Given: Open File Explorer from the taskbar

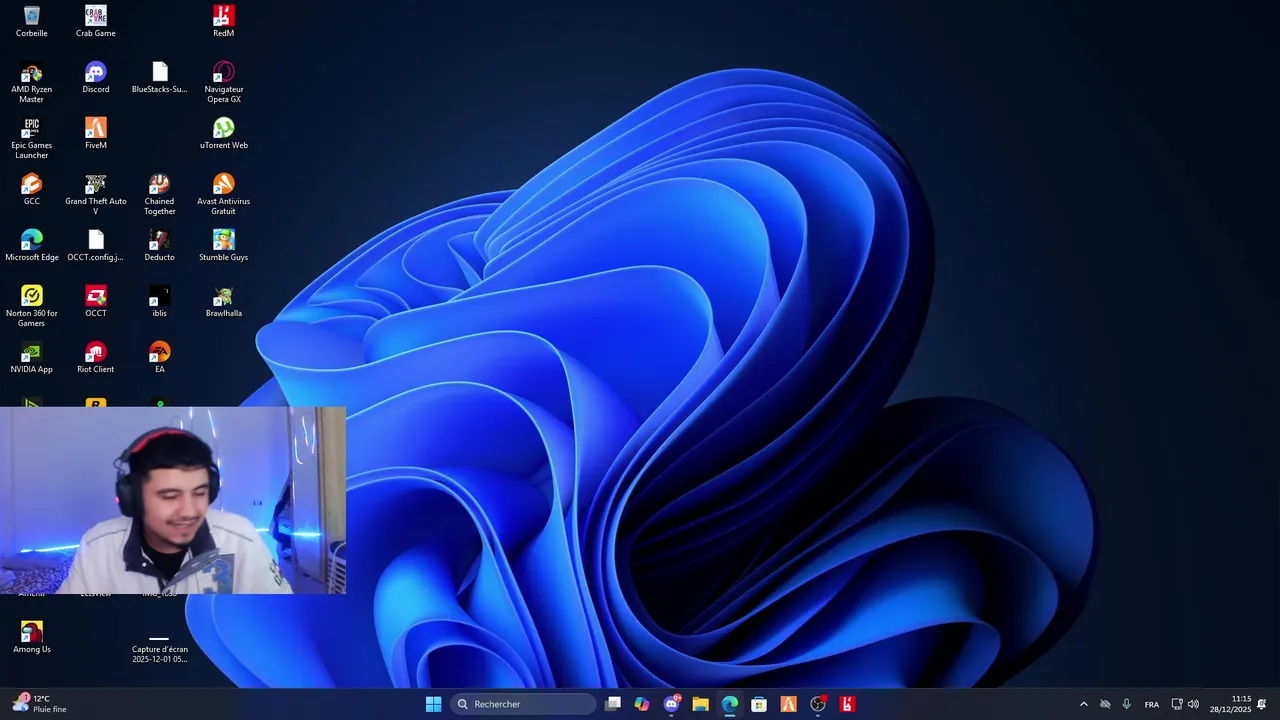Looking at the screenshot, I should click(x=701, y=704).
